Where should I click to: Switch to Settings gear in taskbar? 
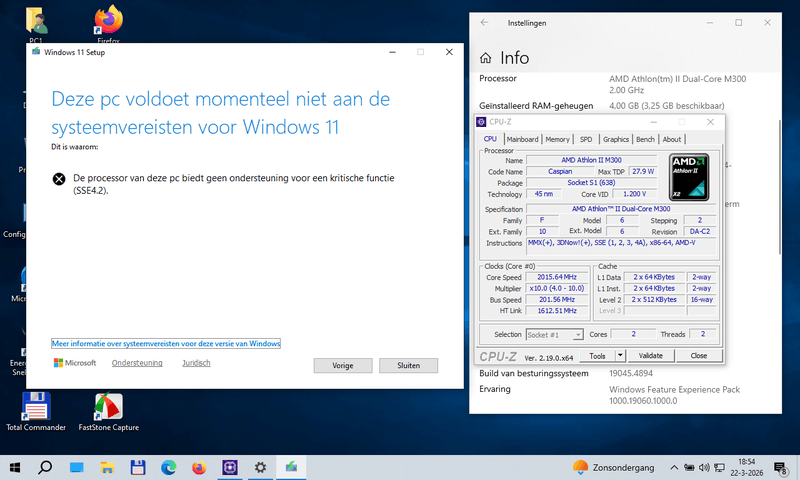point(260,467)
